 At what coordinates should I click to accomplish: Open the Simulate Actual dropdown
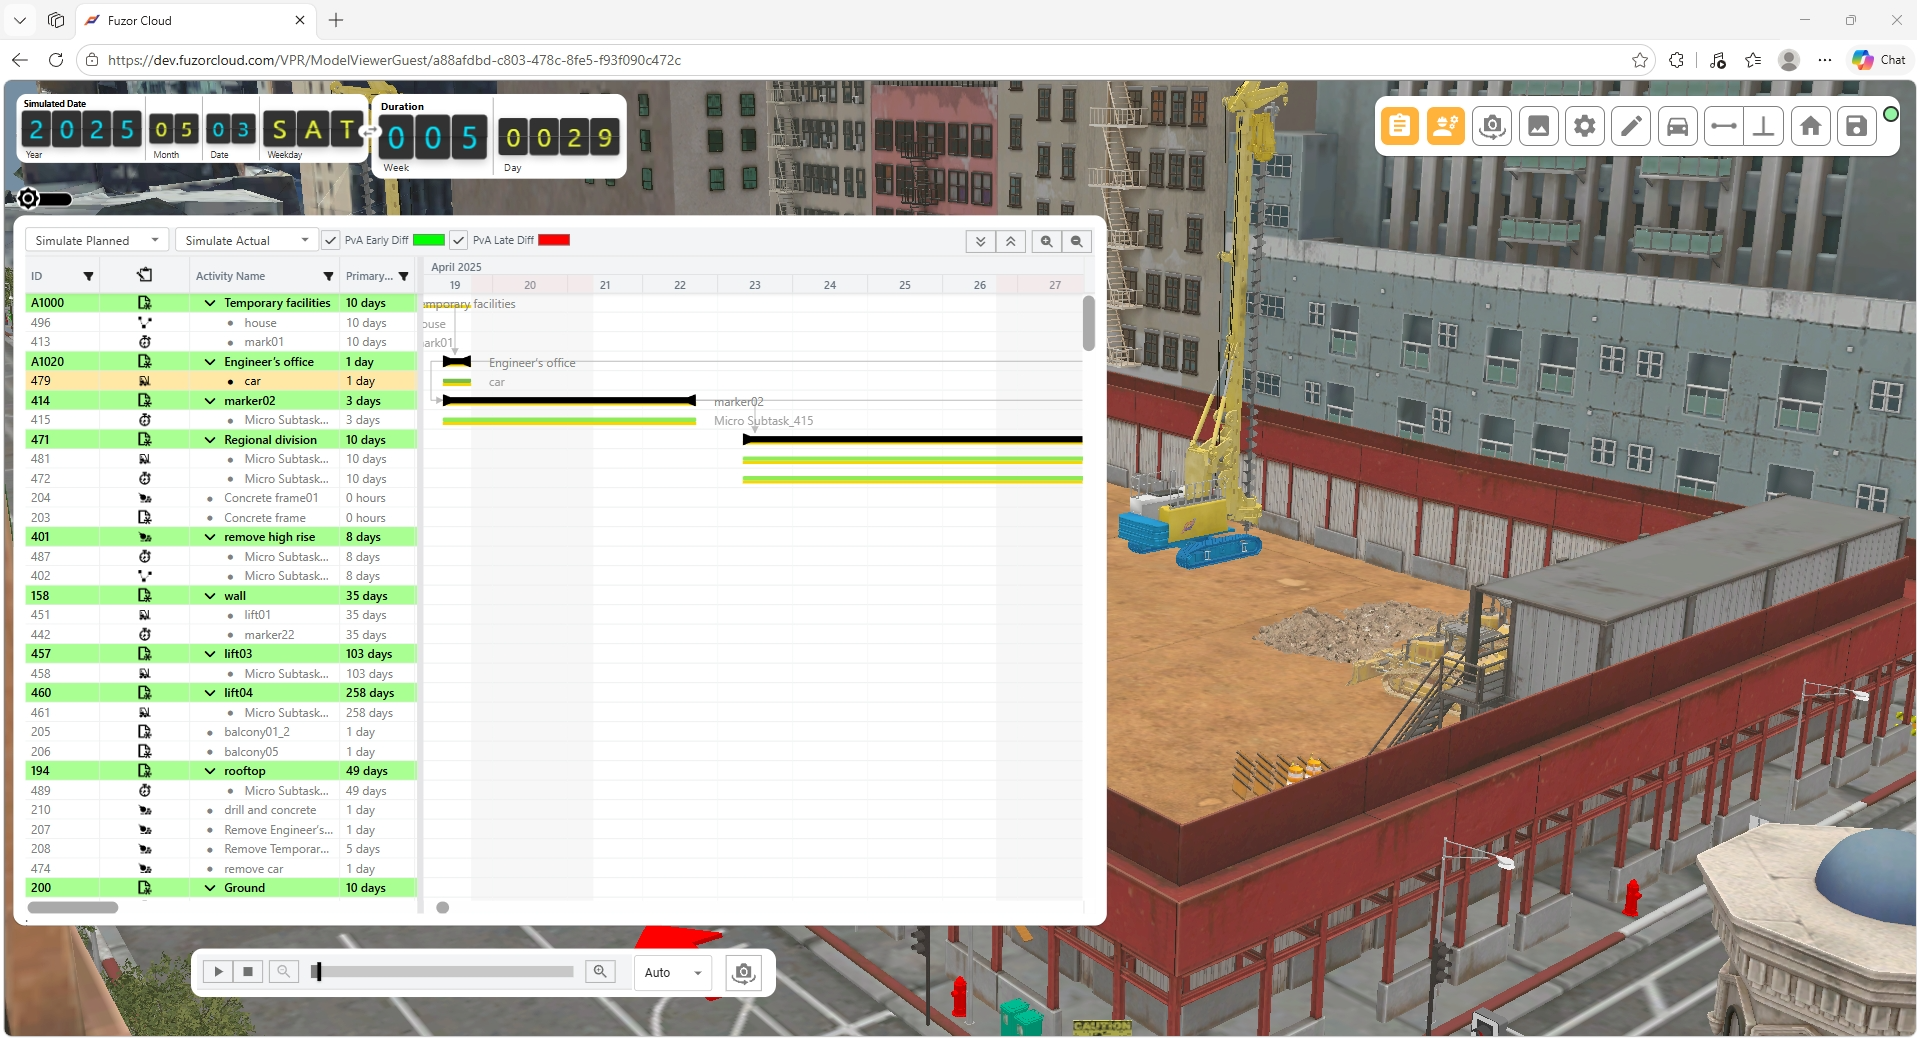click(x=246, y=240)
